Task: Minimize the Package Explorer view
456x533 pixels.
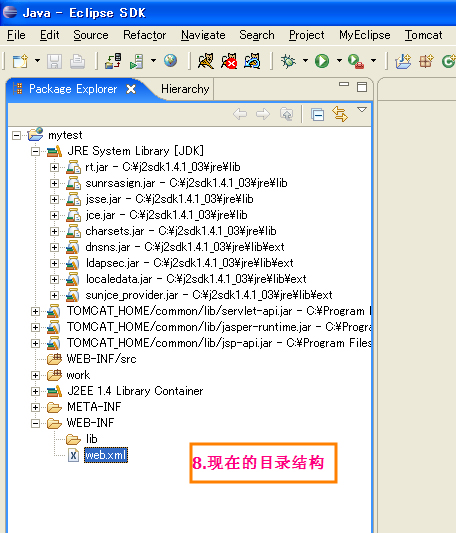Action: [x=344, y=84]
